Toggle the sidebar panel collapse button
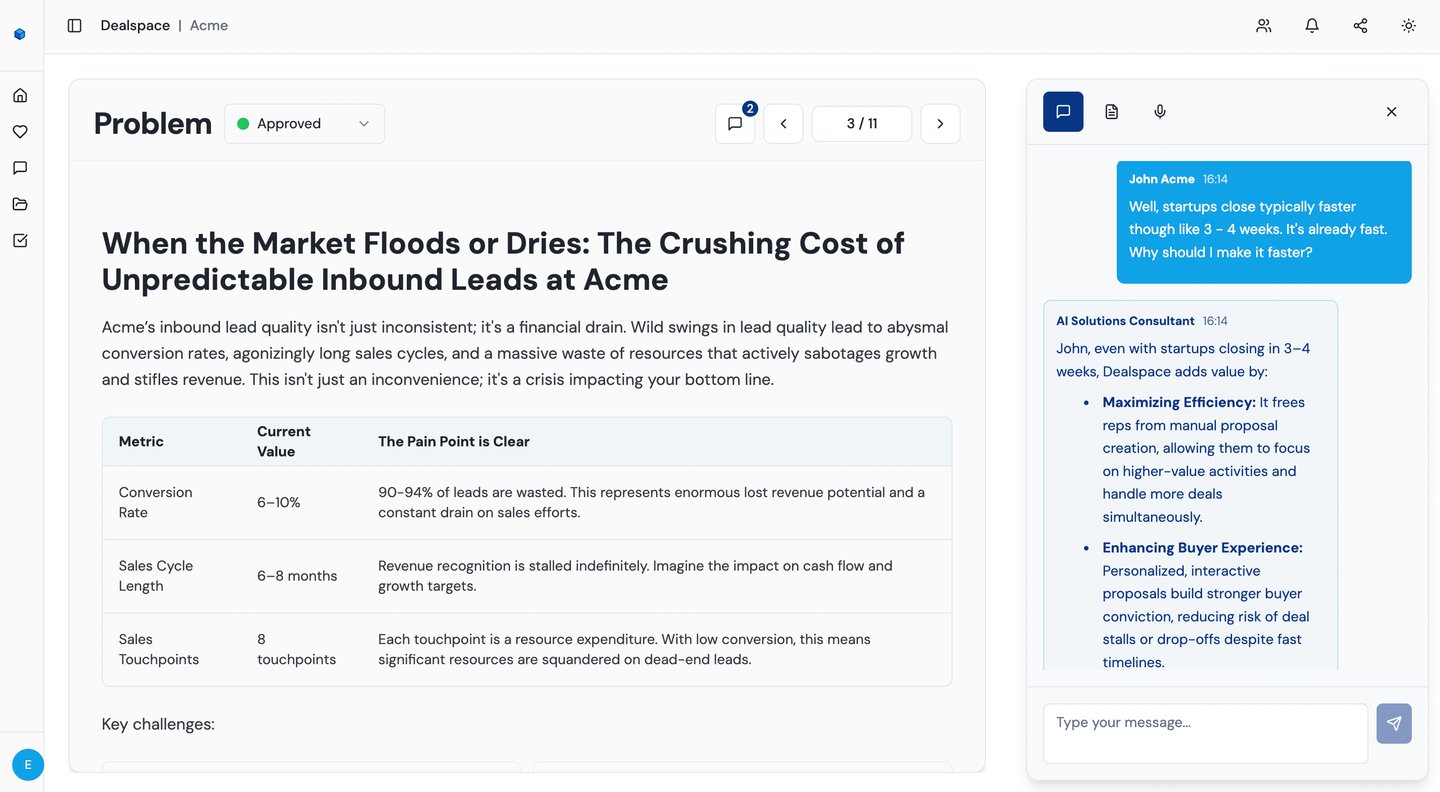The height and width of the screenshot is (792, 1440). (74, 26)
